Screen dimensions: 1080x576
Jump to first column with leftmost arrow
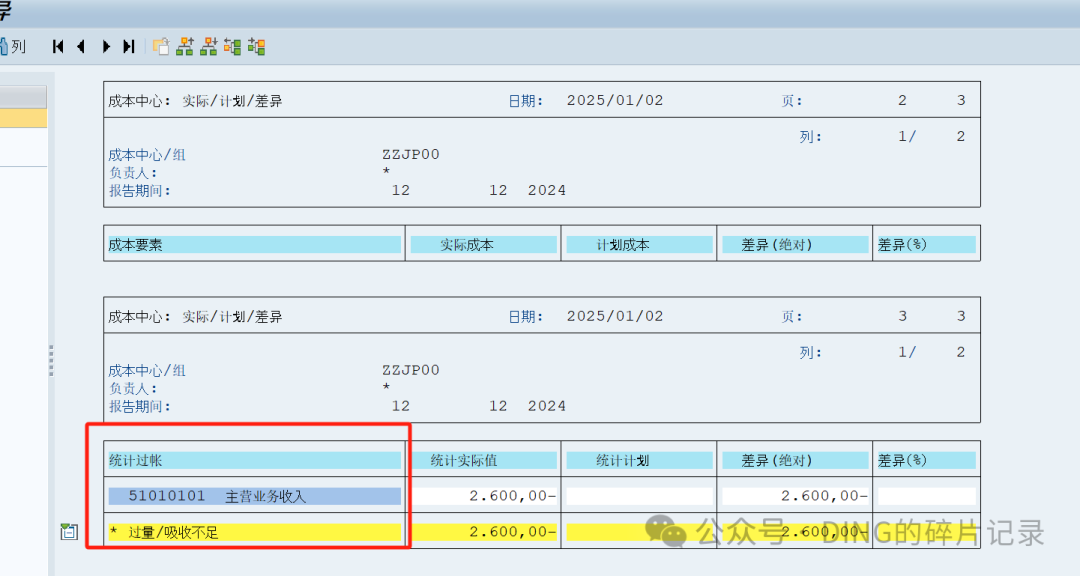[x=58, y=46]
